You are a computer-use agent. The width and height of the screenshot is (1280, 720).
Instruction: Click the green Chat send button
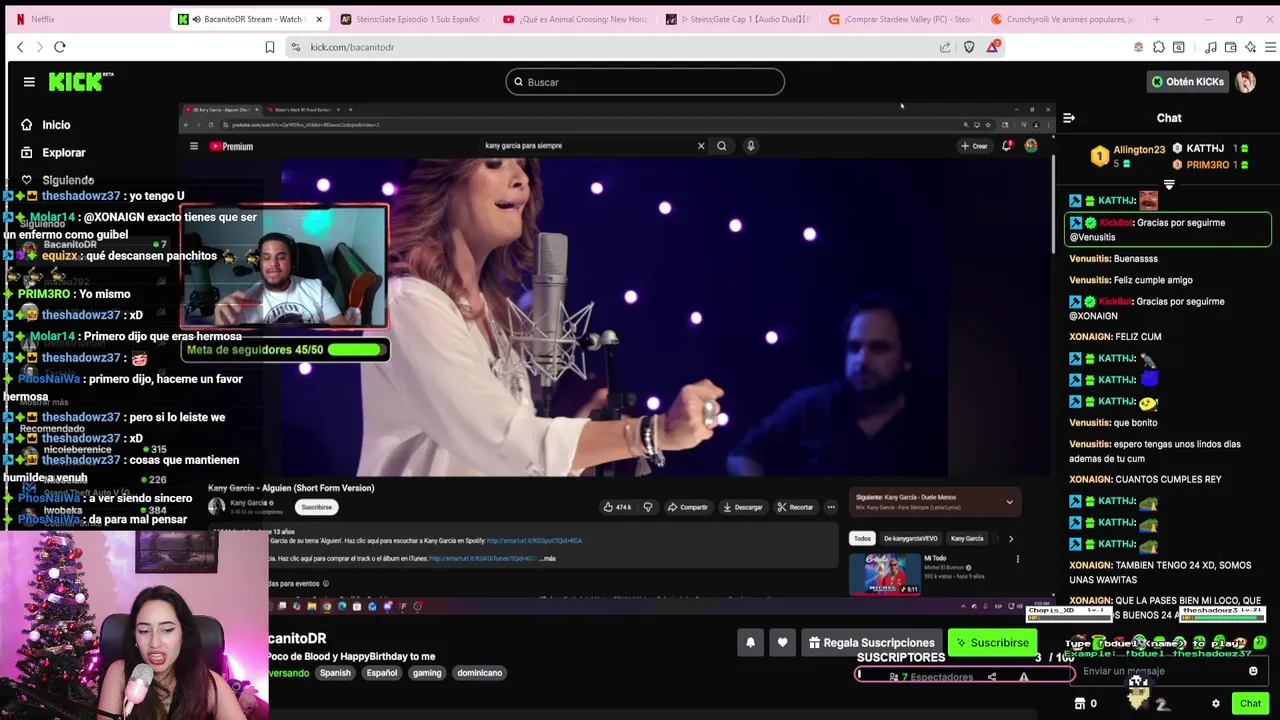tap(1250, 704)
